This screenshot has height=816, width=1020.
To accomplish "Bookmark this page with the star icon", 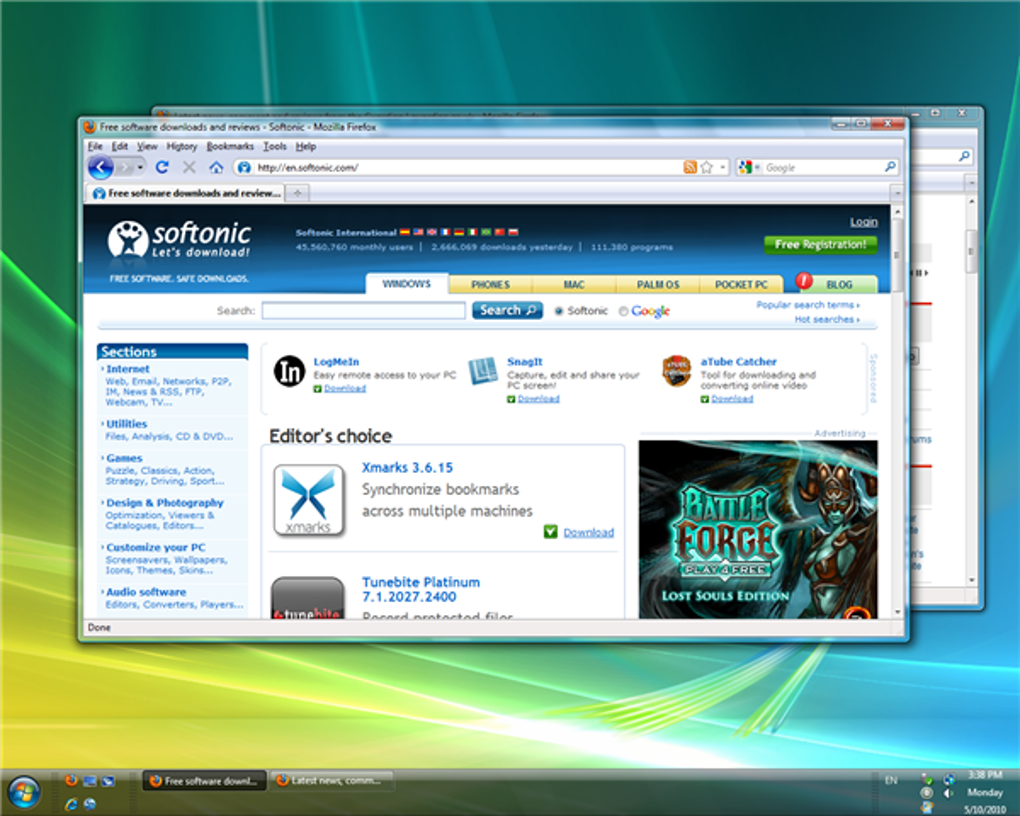I will 706,167.
